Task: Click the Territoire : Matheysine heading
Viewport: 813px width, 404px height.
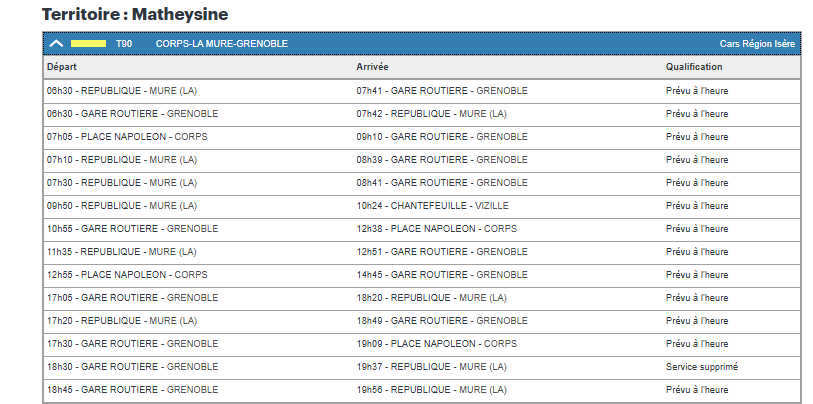Action: 135,15
